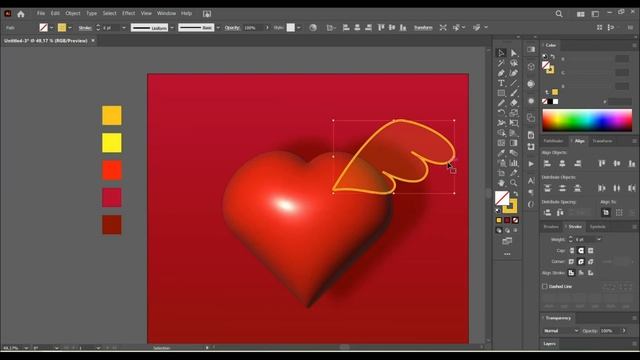The image size is (640, 360).
Task: Select the Paintbrush tool
Action: [x=514, y=93]
